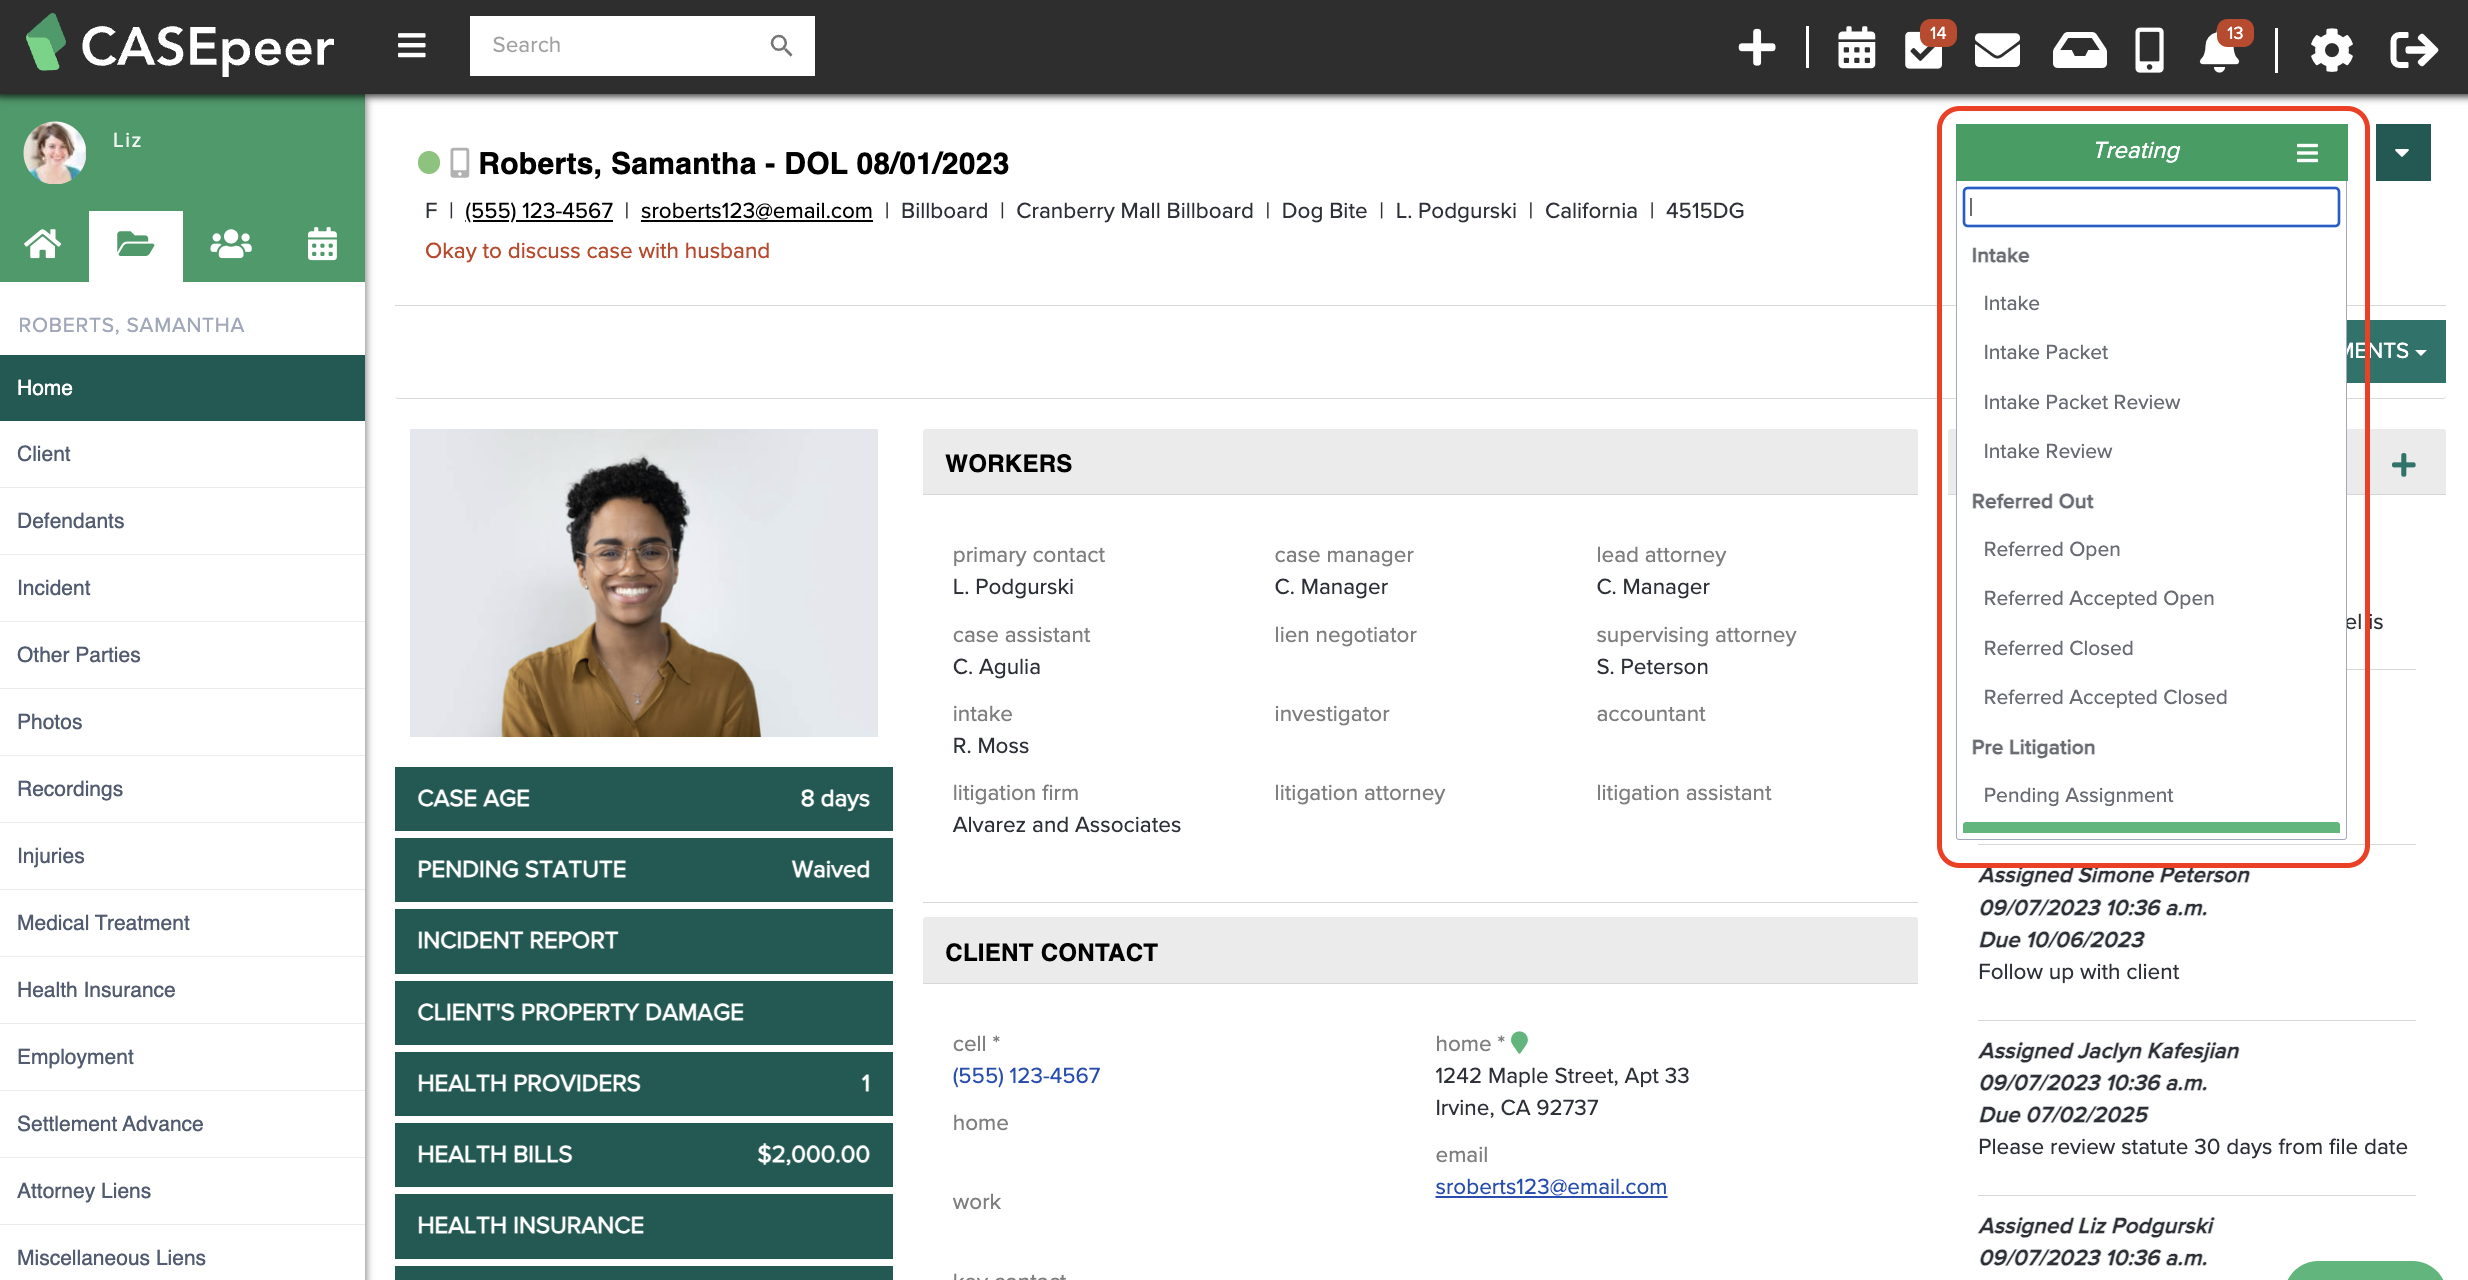Open the Employment sidebar item

tap(182, 1057)
